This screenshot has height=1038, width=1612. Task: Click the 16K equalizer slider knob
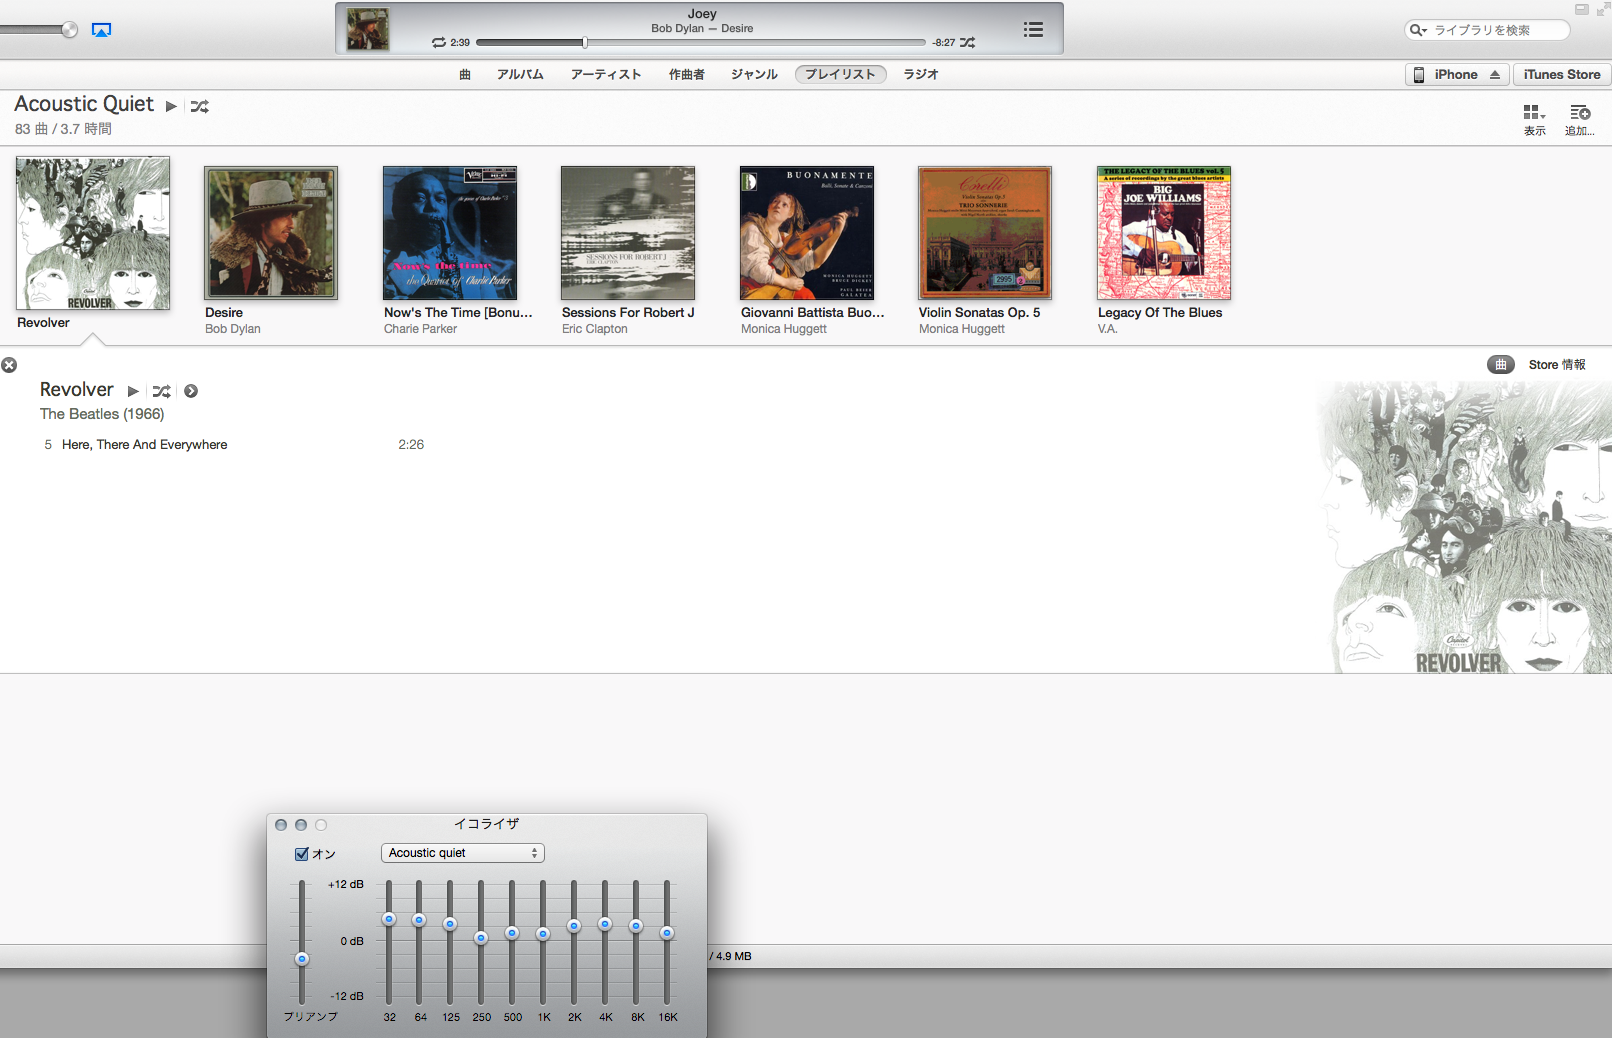(x=667, y=933)
